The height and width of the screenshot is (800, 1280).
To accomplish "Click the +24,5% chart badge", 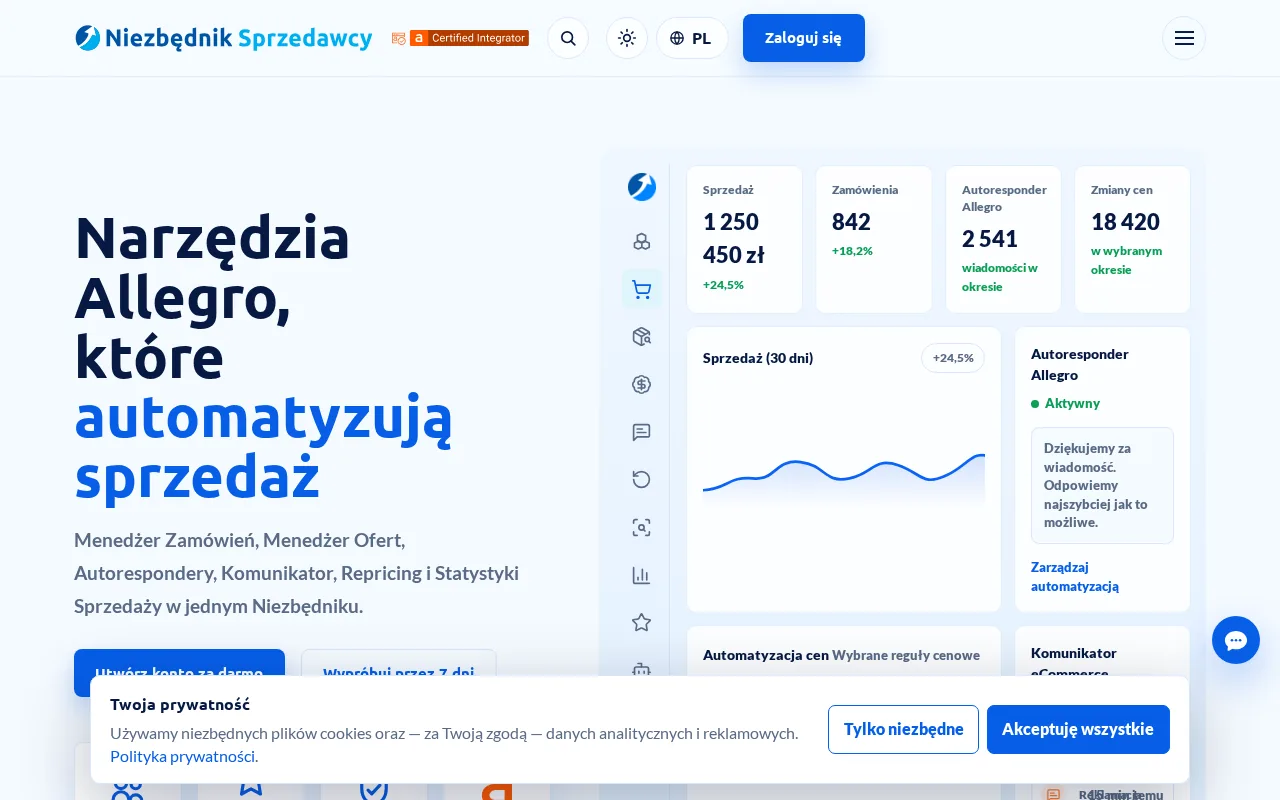I will [953, 358].
